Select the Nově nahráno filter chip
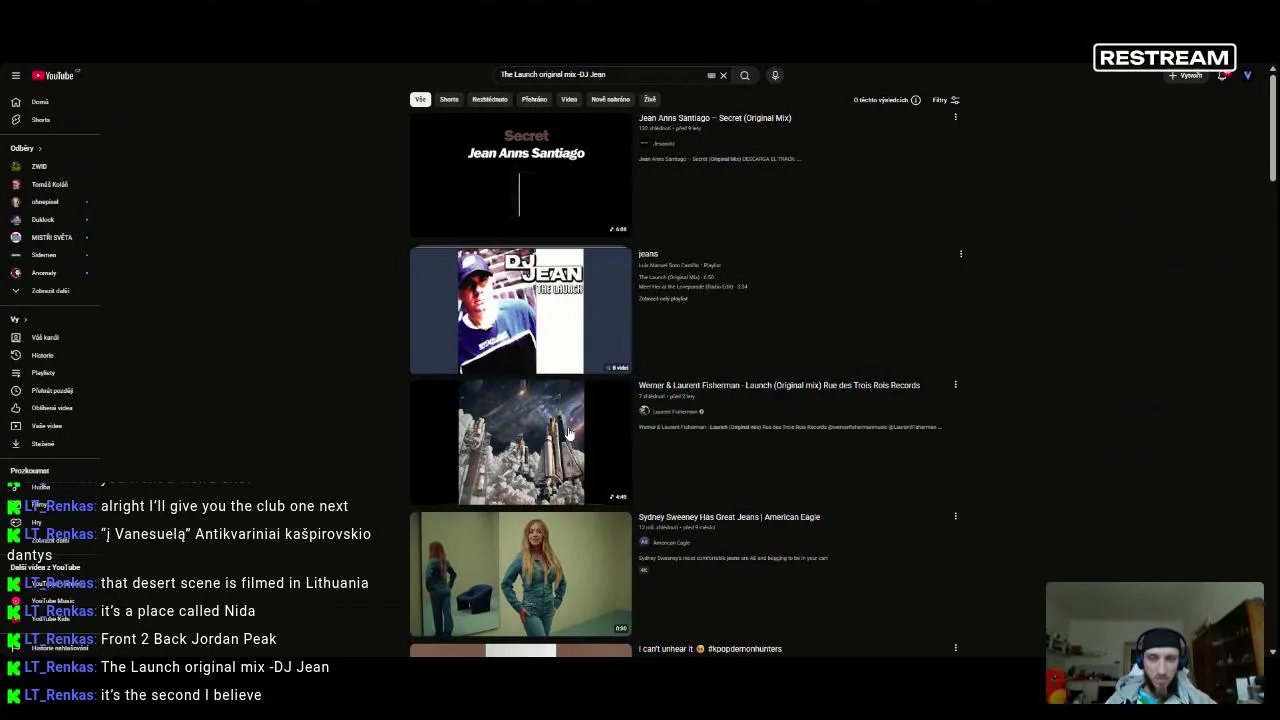This screenshot has width=1280, height=720. (610, 100)
